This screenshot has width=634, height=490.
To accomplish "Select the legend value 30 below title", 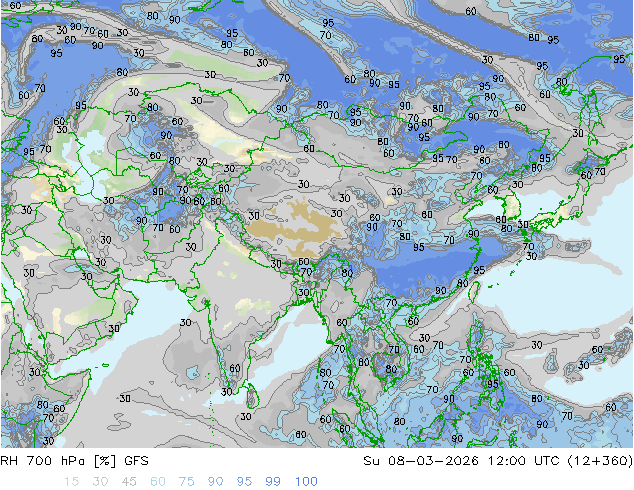I will pos(100,482).
